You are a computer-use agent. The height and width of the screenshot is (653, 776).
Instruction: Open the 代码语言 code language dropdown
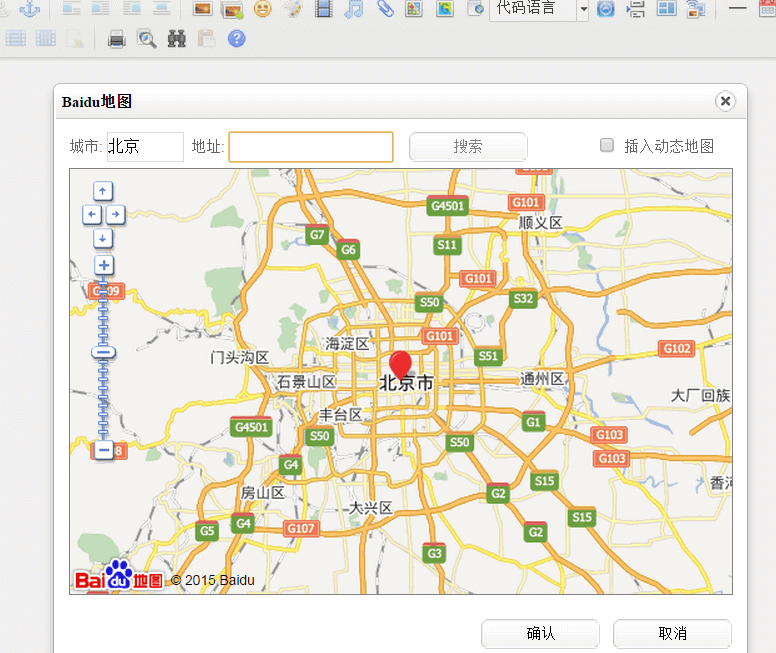pyautogui.click(x=539, y=8)
